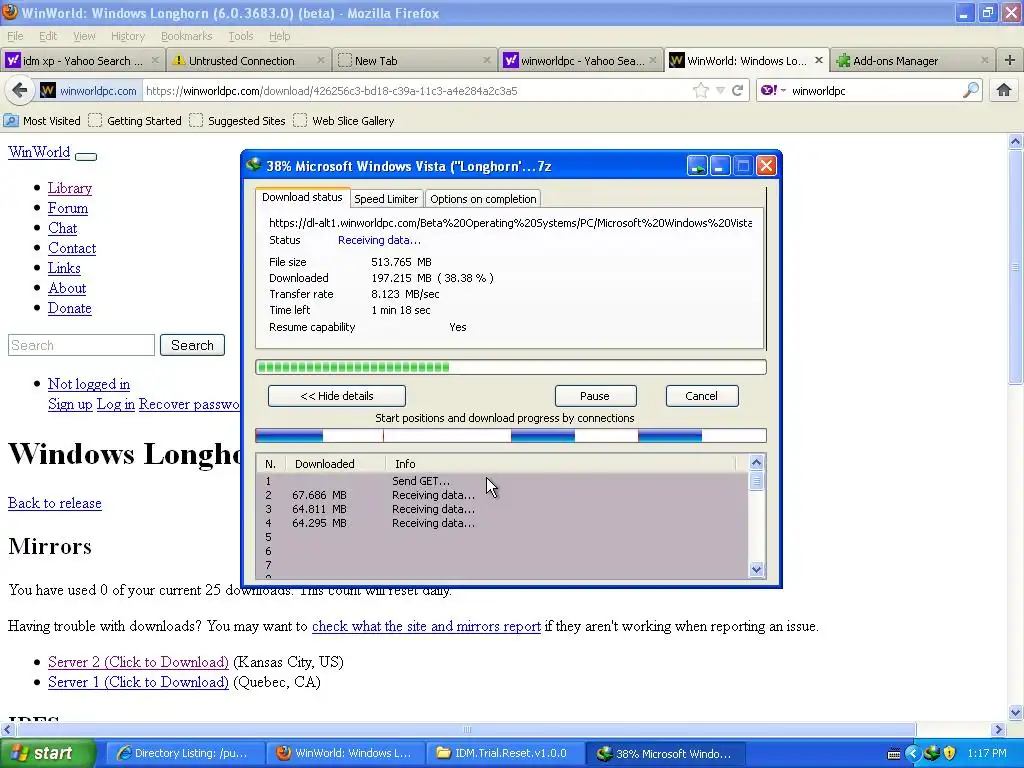
Task: Click the winworldpc.com site identity button
Action: point(89,90)
